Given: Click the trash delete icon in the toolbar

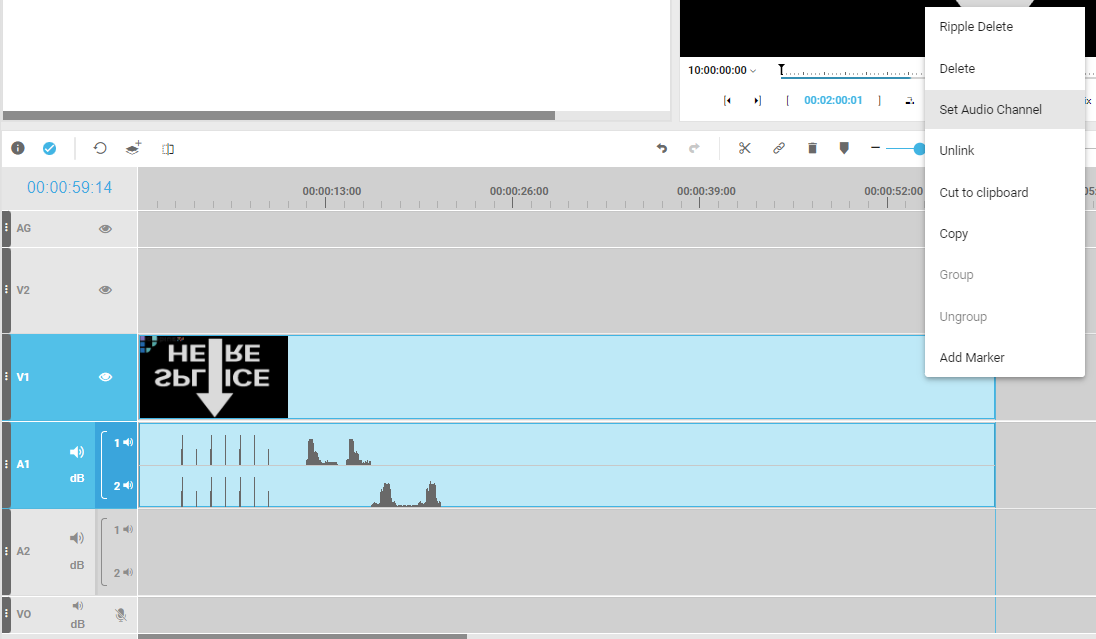Looking at the screenshot, I should pyautogui.click(x=812, y=148).
